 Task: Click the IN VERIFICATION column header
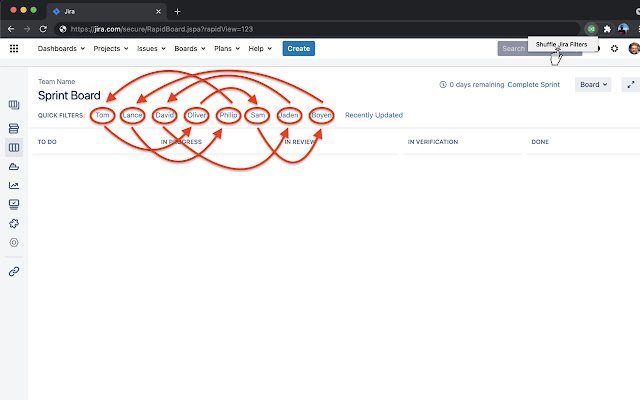point(433,142)
